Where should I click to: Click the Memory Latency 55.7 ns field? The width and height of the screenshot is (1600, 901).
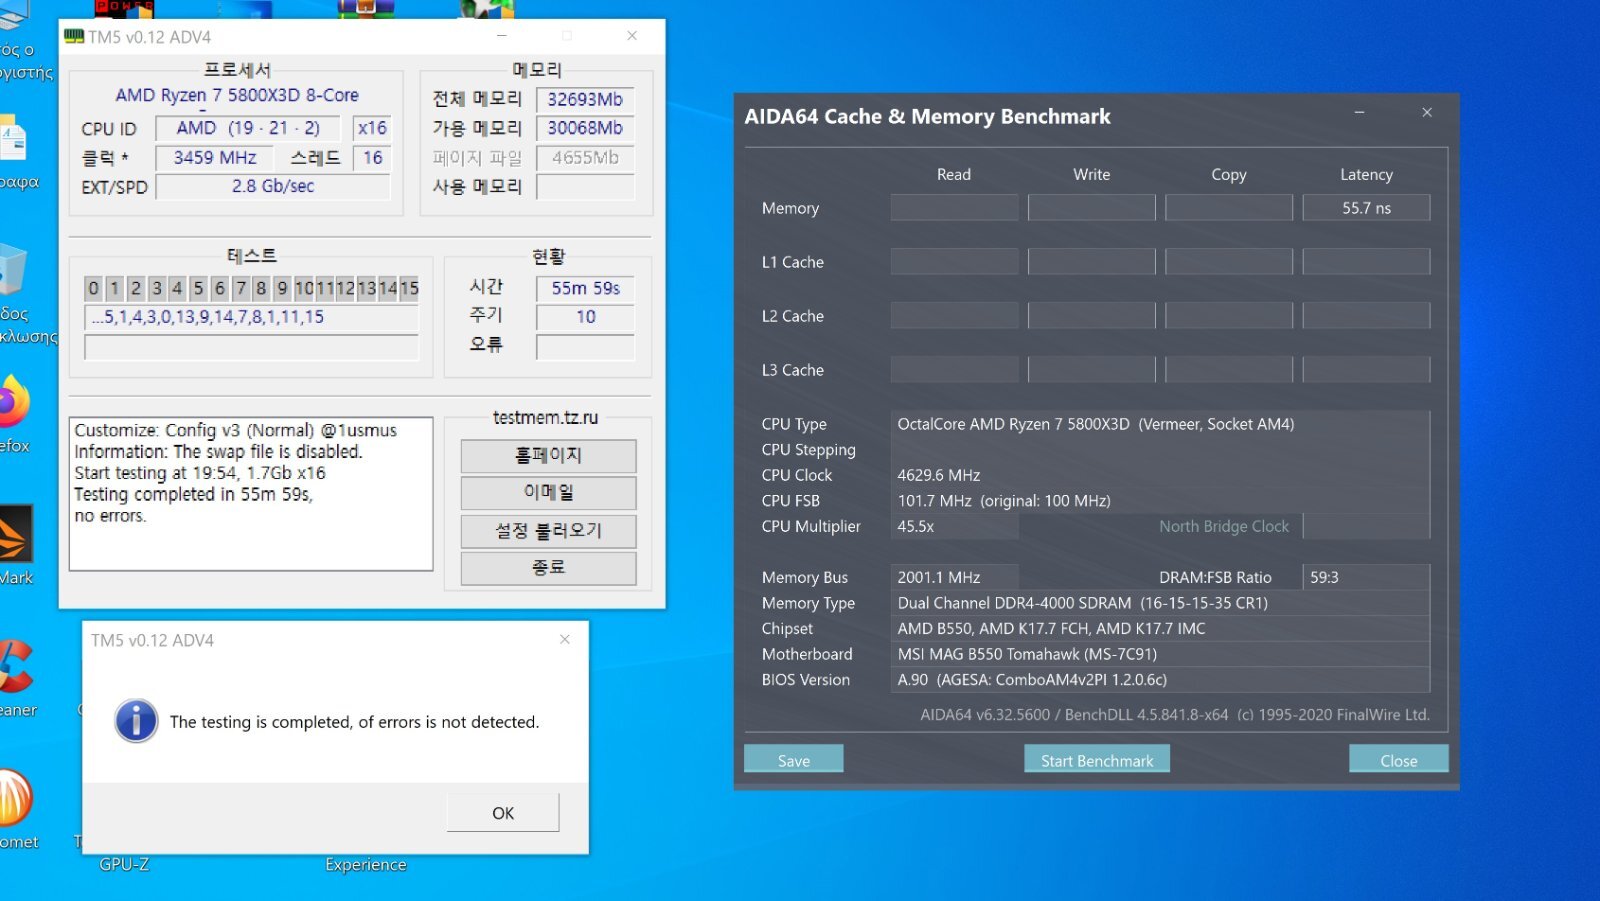tap(1366, 208)
